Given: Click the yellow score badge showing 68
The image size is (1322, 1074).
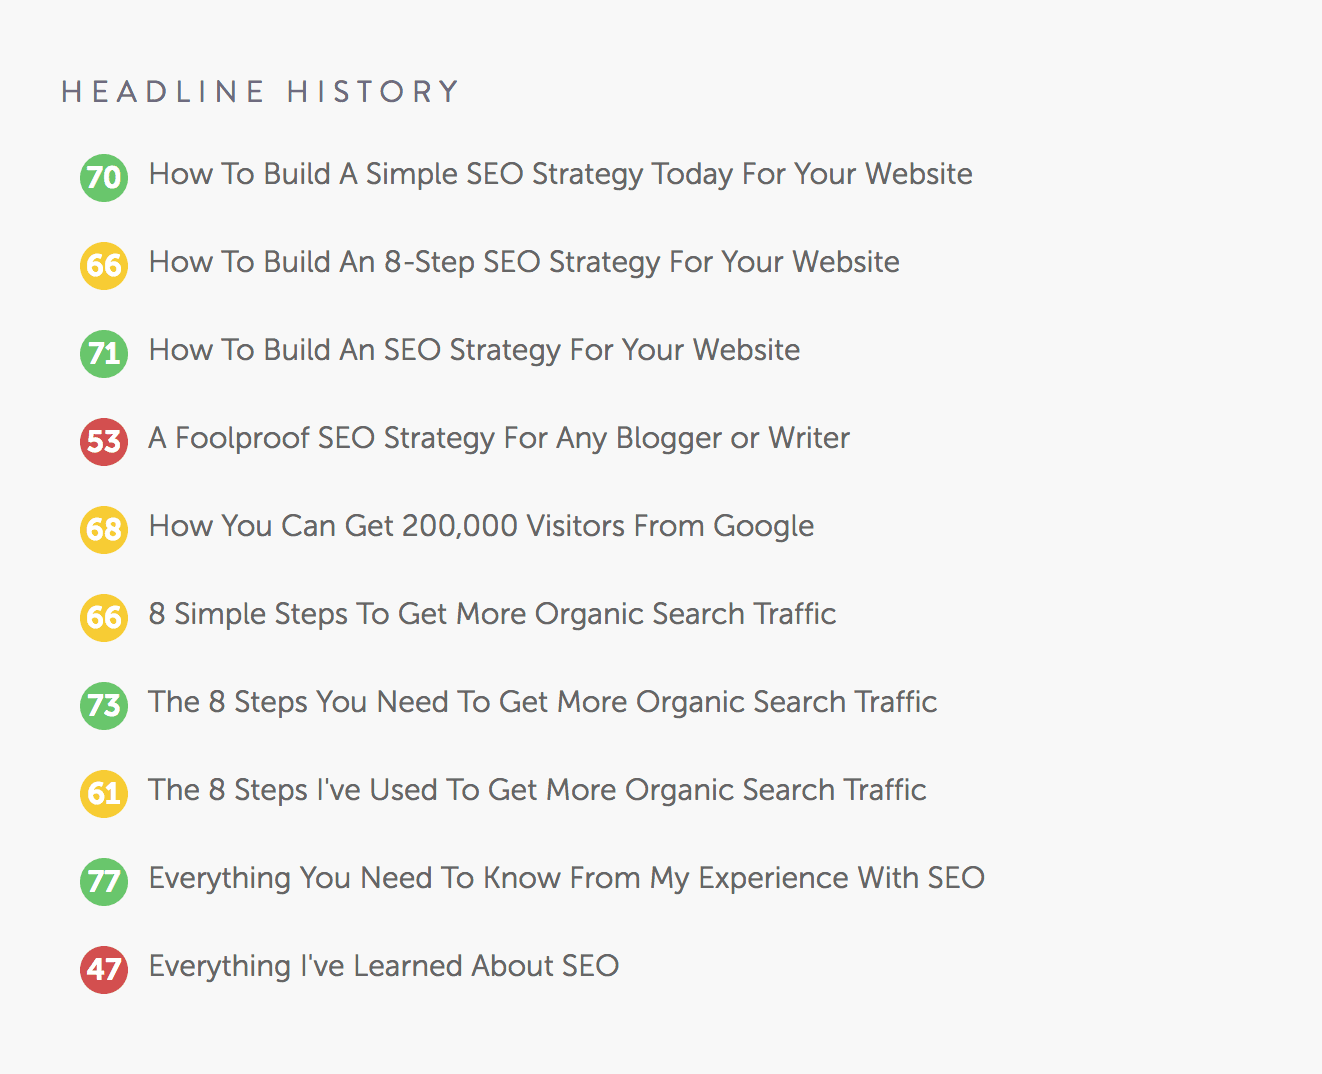Looking at the screenshot, I should [x=103, y=529].
